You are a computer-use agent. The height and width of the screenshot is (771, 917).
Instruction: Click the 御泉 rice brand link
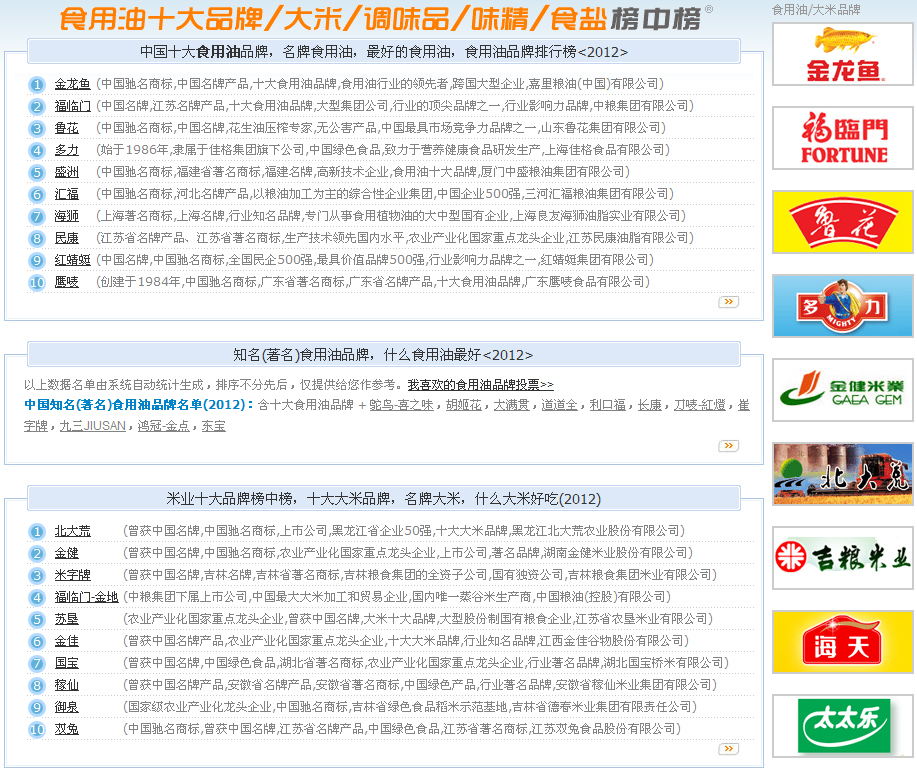coord(67,707)
